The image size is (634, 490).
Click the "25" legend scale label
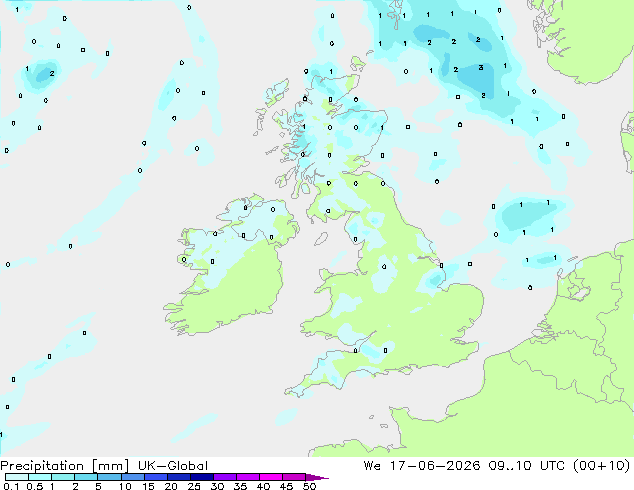point(194,486)
